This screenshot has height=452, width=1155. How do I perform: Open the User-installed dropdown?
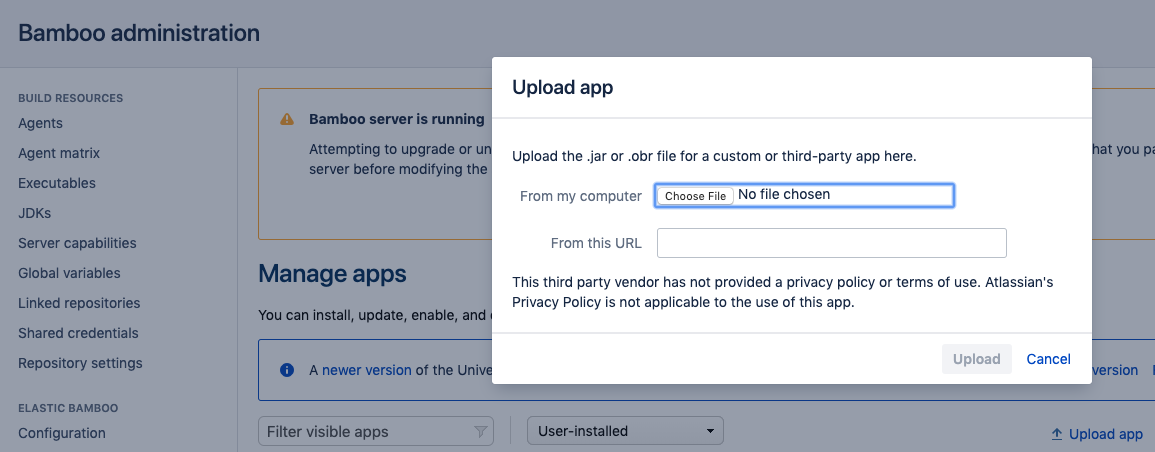[625, 431]
